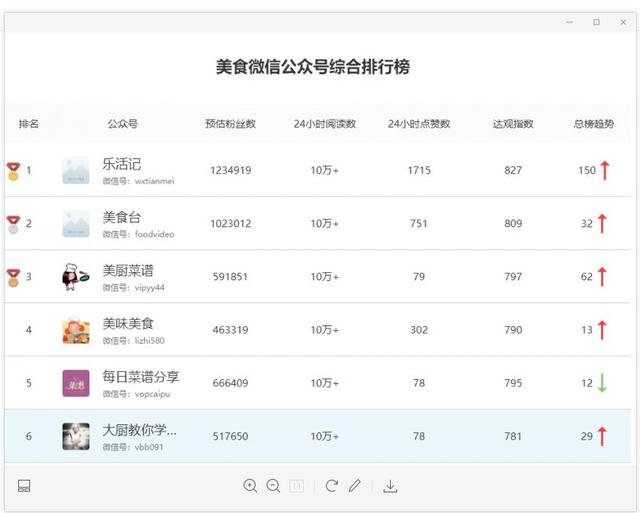Screen dimensions: 640x513
Task: Click the 1:1 actual size icon
Action: (297, 486)
